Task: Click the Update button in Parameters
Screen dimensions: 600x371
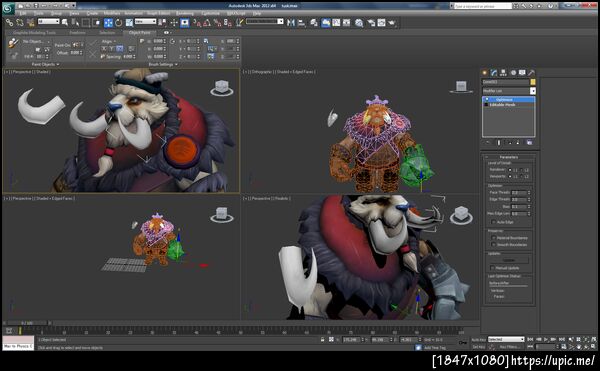Action: (x=509, y=260)
